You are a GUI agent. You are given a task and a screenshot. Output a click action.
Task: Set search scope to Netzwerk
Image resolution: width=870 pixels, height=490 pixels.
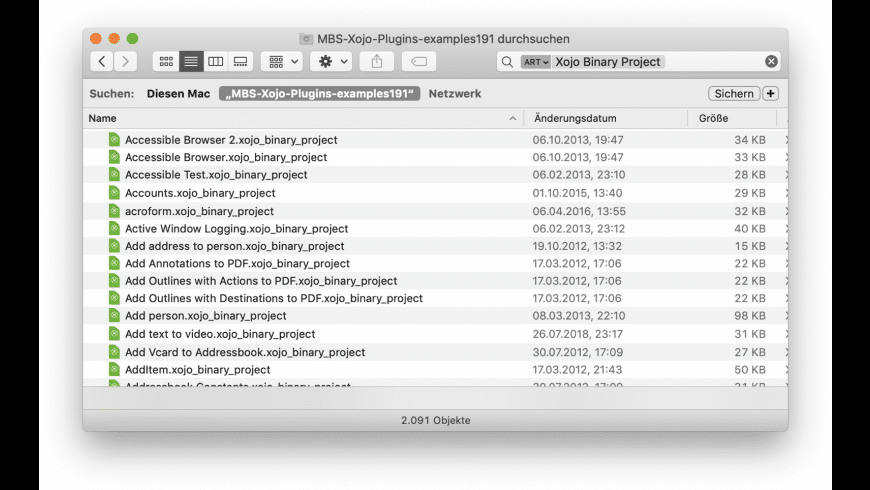(455, 94)
